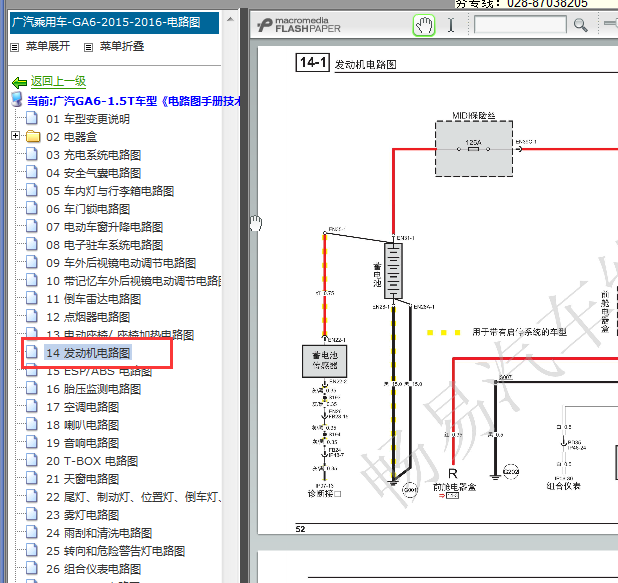The height and width of the screenshot is (583, 618).
Task: Select 14 发动机电路图 item
Action: tap(88, 353)
